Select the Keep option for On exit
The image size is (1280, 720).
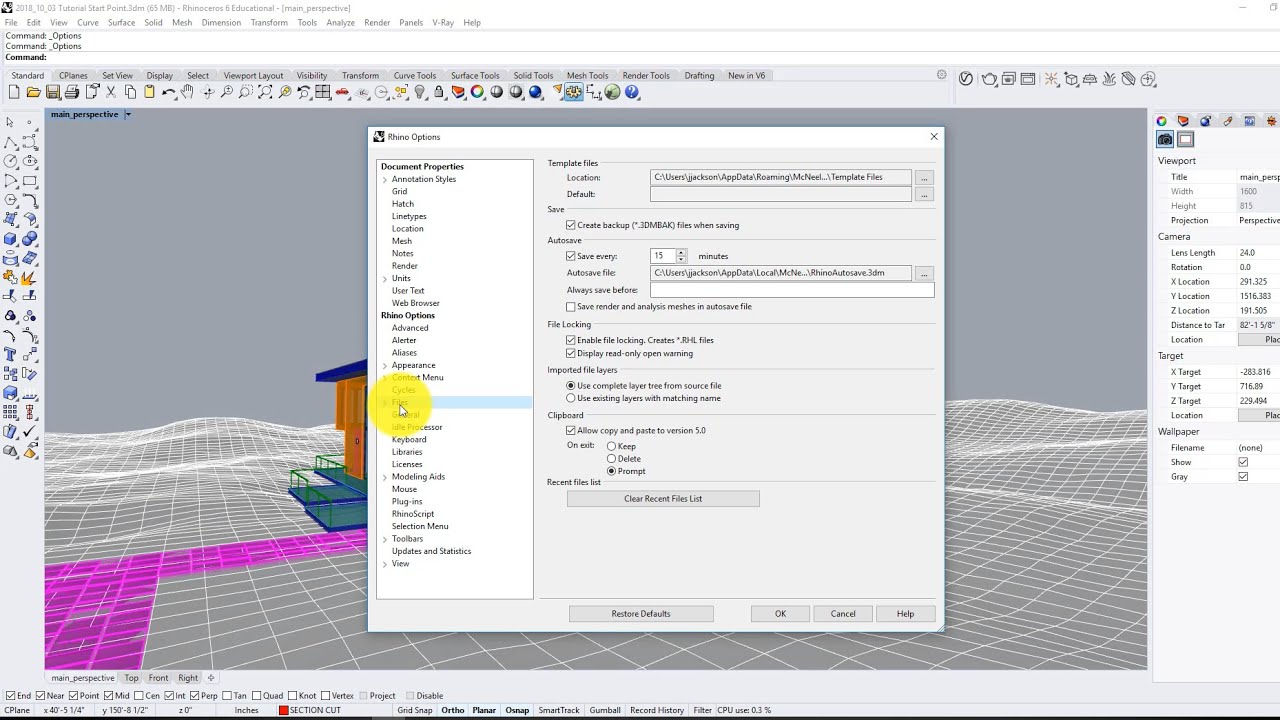611,446
